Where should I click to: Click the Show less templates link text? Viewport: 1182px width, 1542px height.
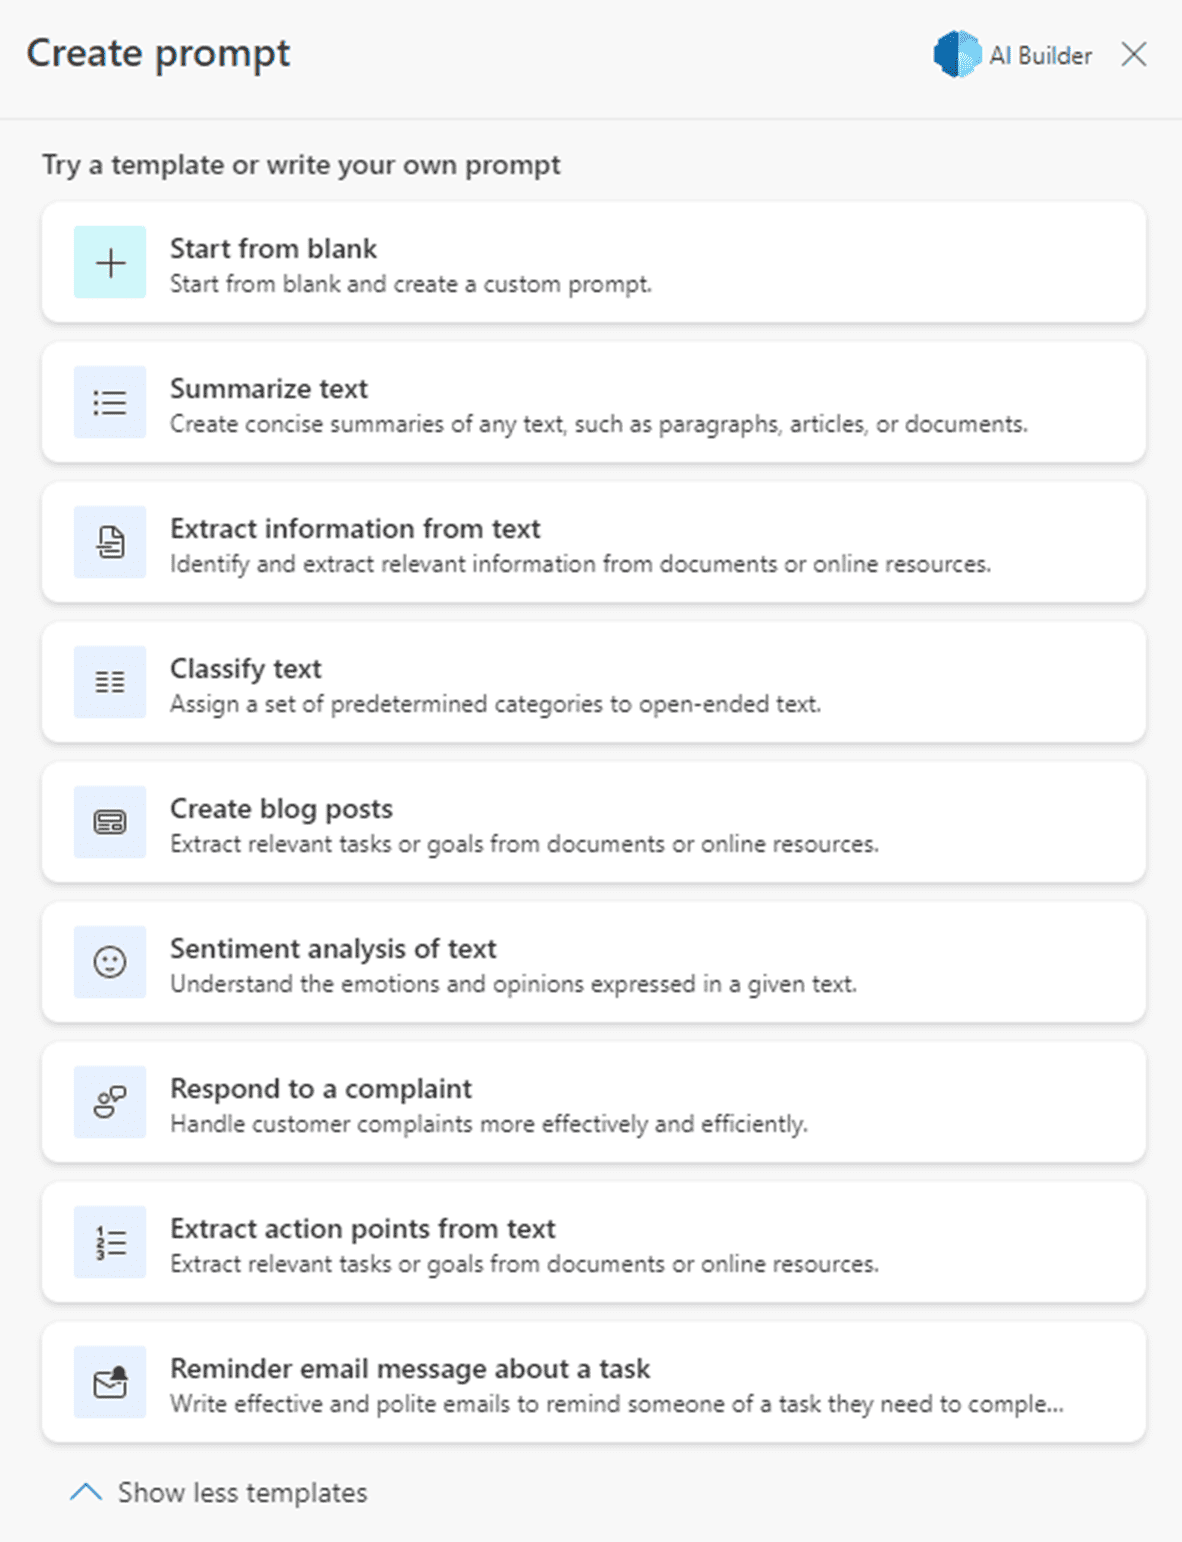(242, 1493)
